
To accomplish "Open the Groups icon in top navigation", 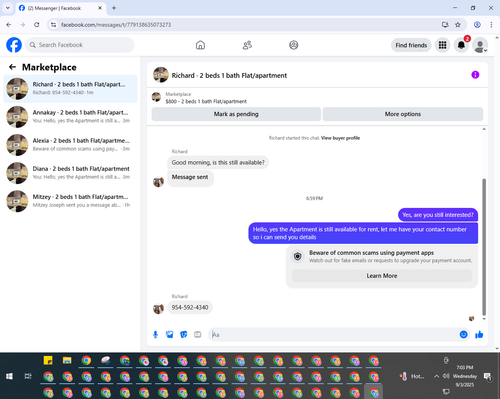I will click(x=294, y=45).
